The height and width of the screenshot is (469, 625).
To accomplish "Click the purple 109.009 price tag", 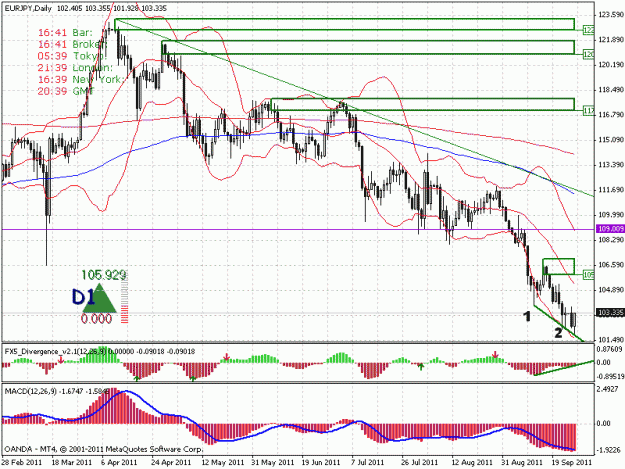I will click(x=610, y=229).
